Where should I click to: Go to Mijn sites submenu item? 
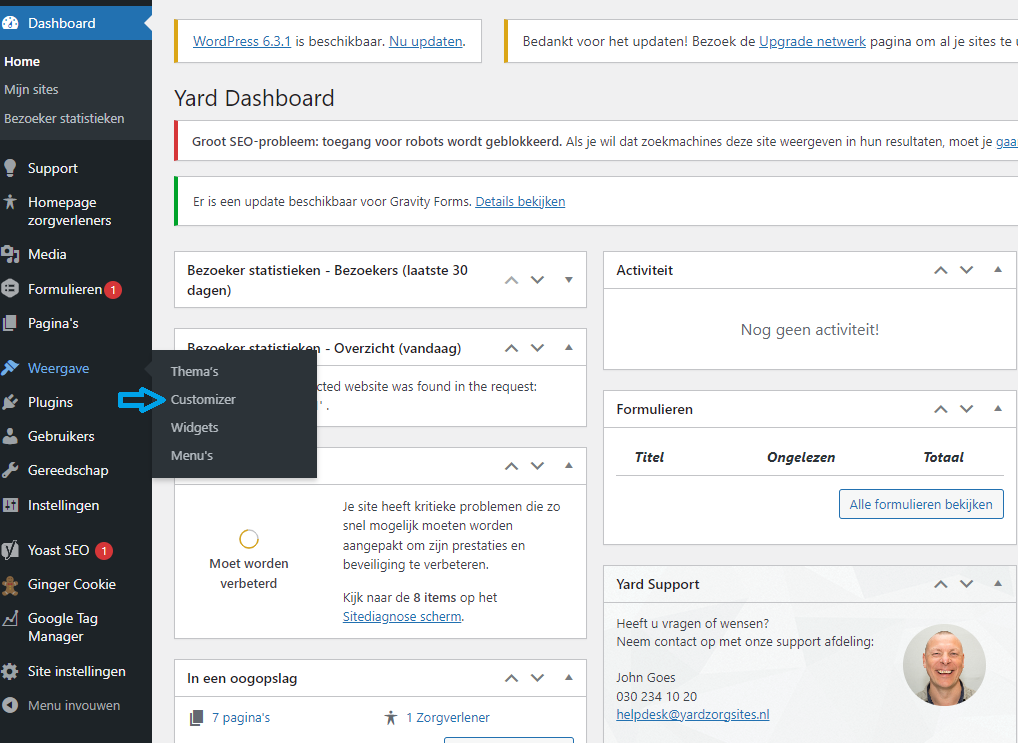(x=31, y=90)
